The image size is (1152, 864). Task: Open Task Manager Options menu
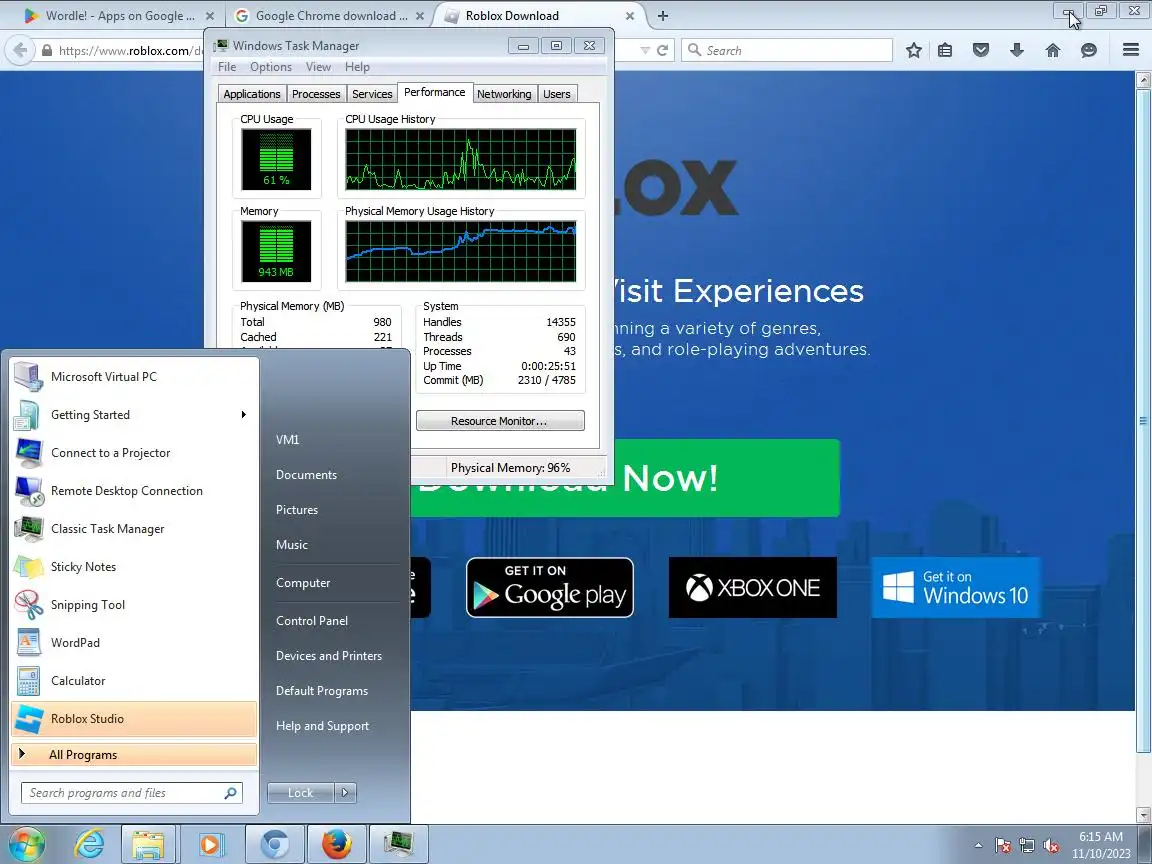[x=270, y=67]
